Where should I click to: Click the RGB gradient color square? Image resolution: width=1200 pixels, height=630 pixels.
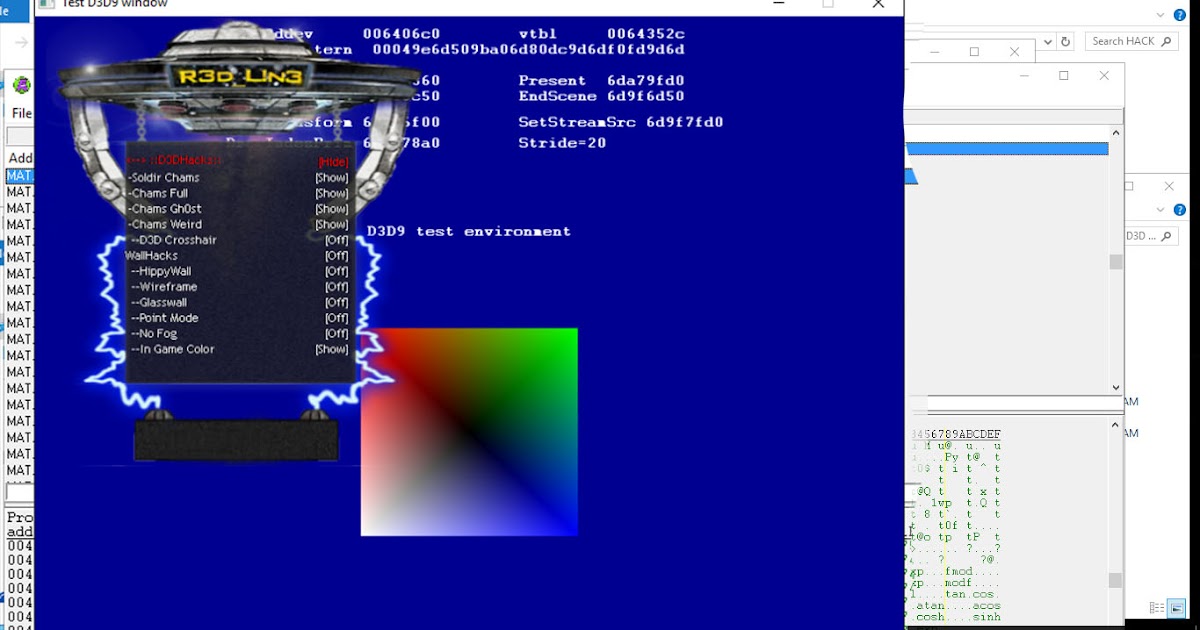pyautogui.click(x=468, y=430)
